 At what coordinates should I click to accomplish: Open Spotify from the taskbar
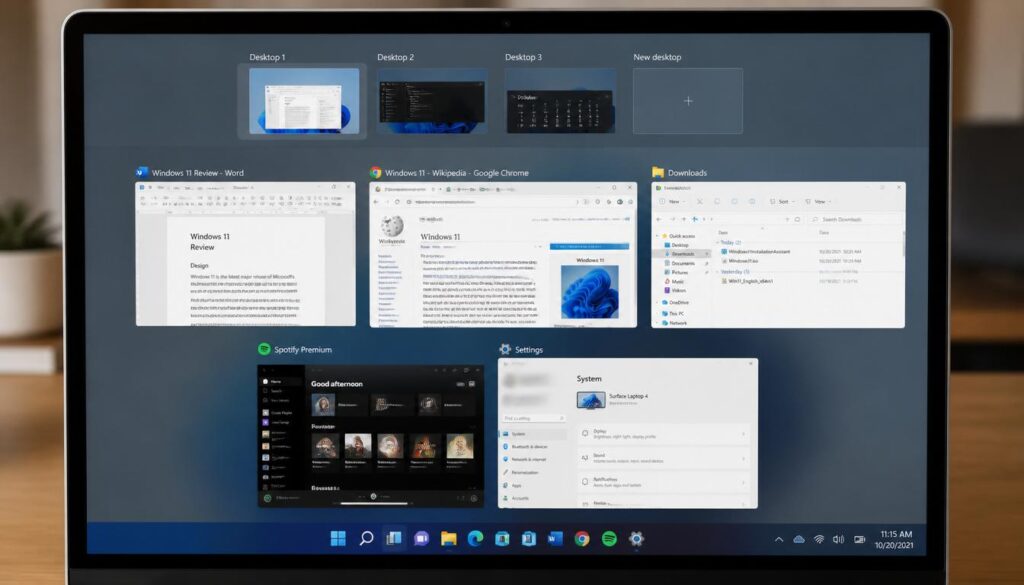[x=609, y=539]
